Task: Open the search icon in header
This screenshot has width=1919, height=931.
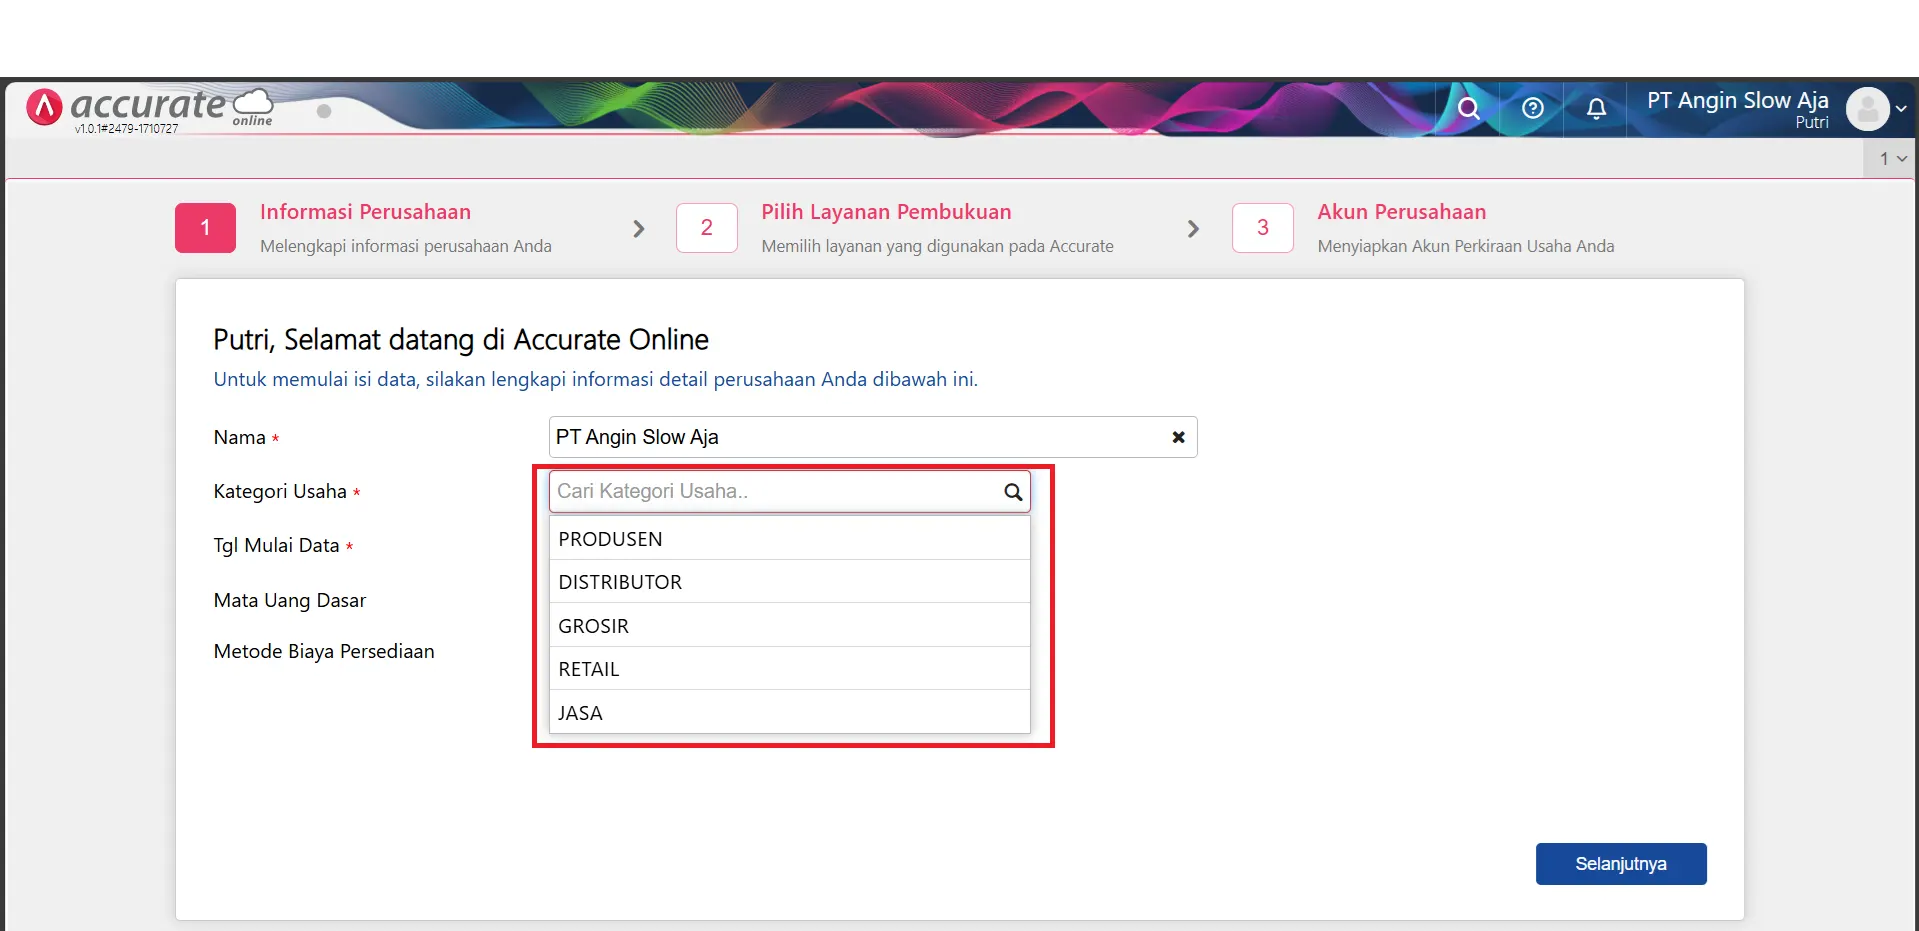Action: pos(1468,108)
